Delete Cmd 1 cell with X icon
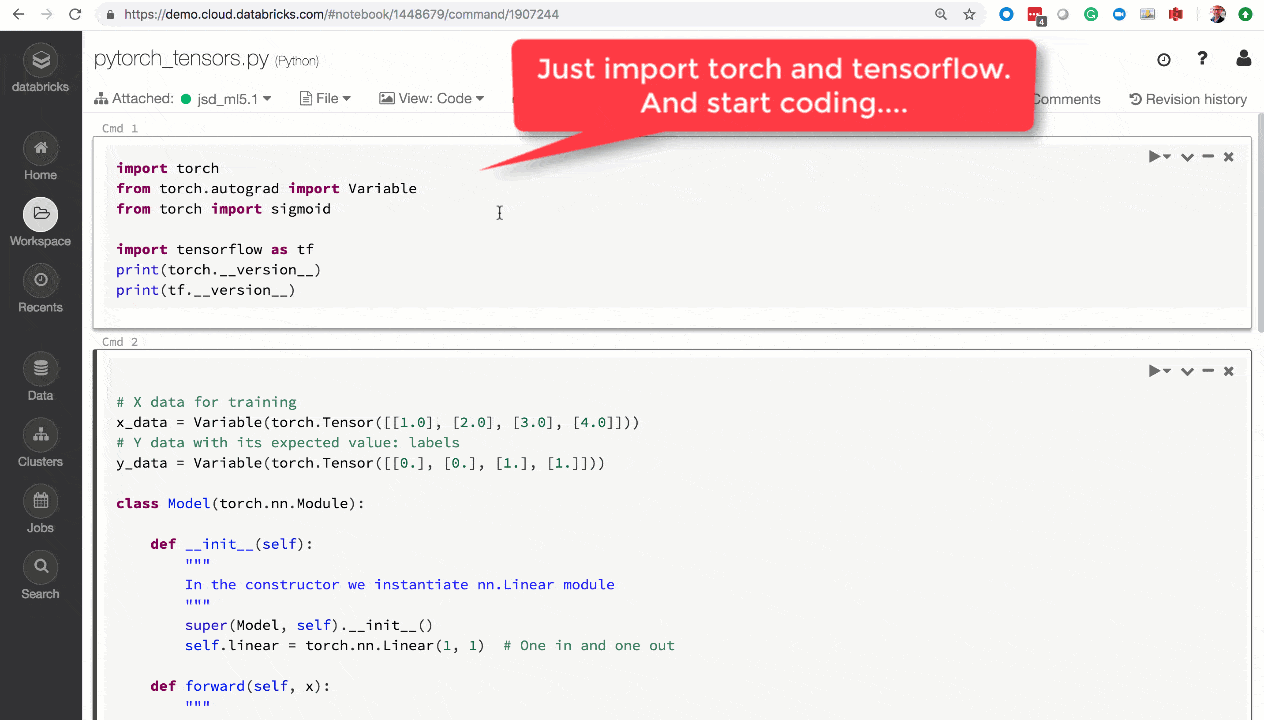Viewport: 1264px width, 720px height. (1229, 157)
